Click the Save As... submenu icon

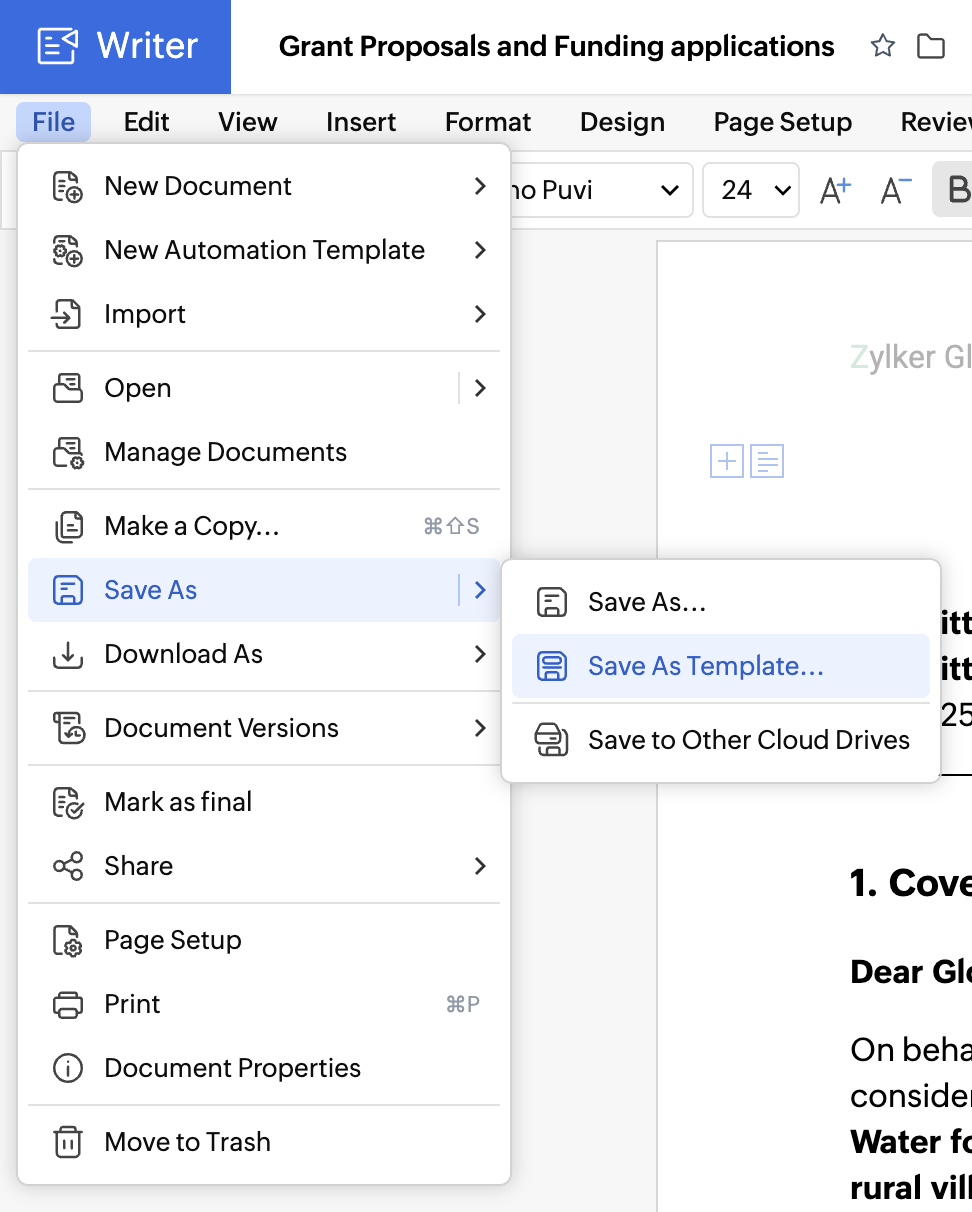point(552,602)
